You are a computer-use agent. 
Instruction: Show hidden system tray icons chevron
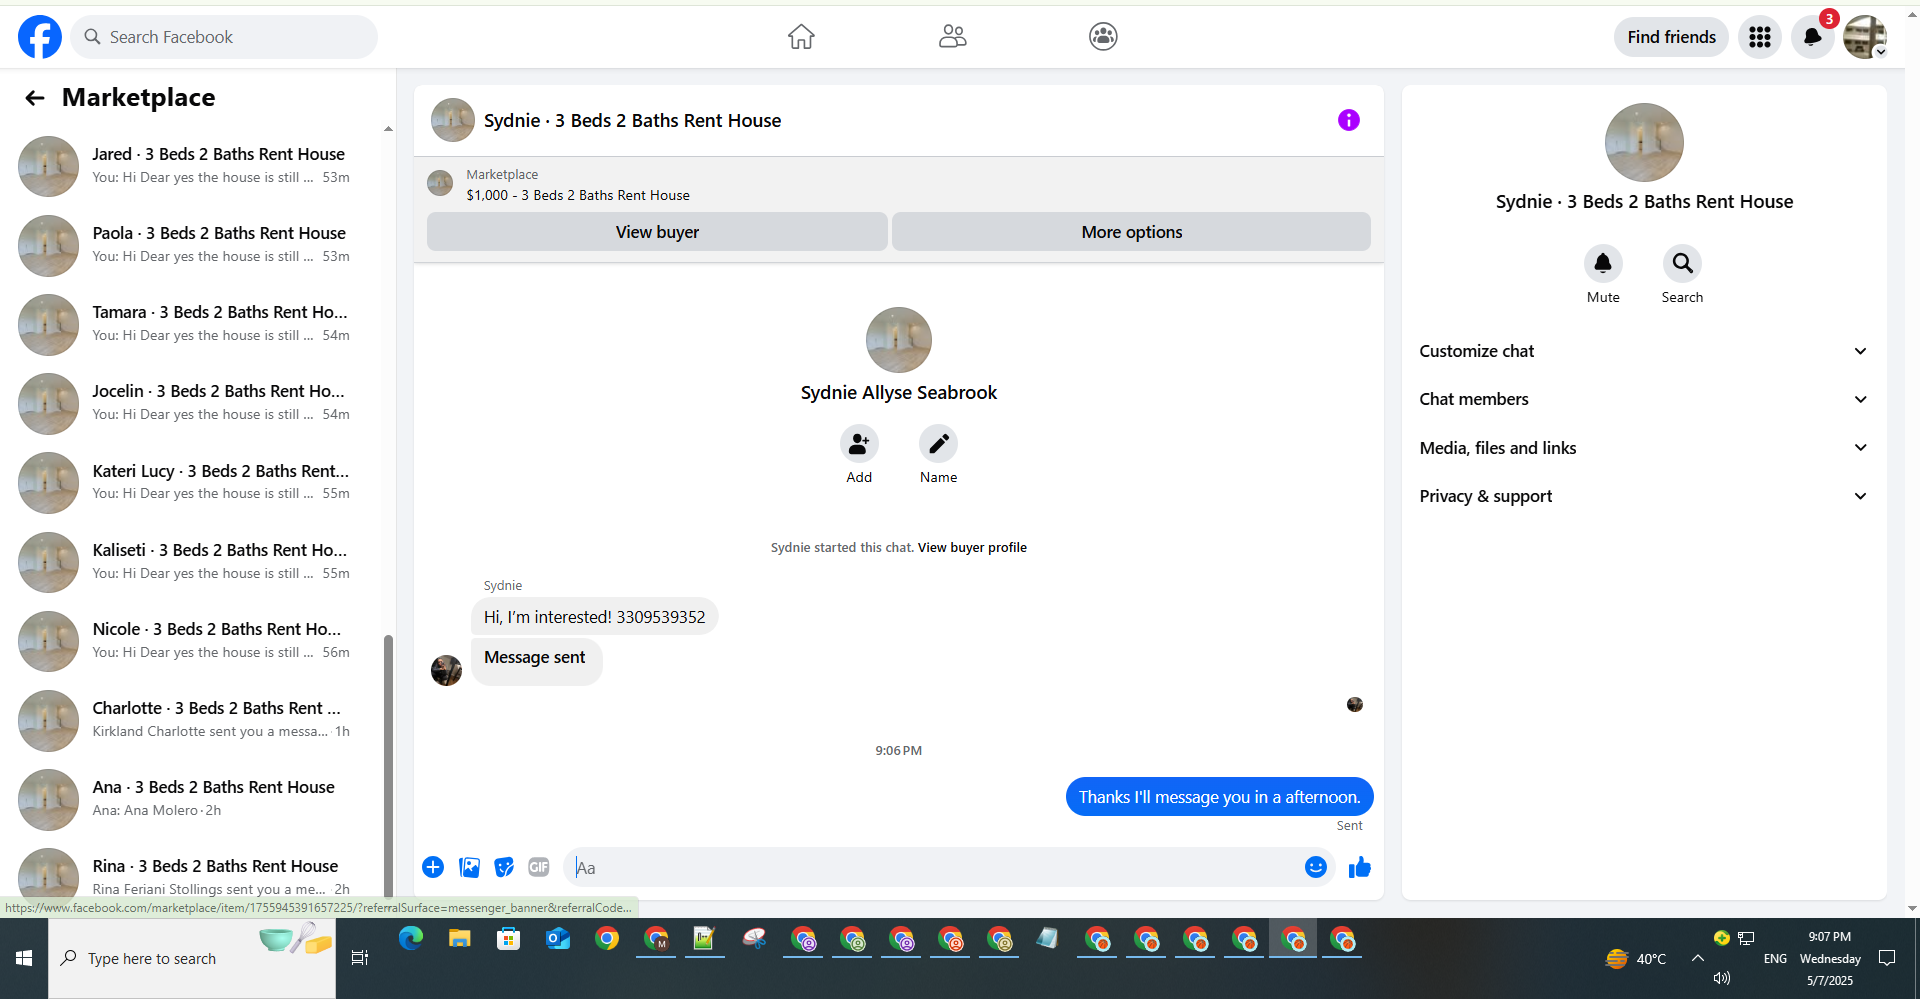(x=1698, y=958)
